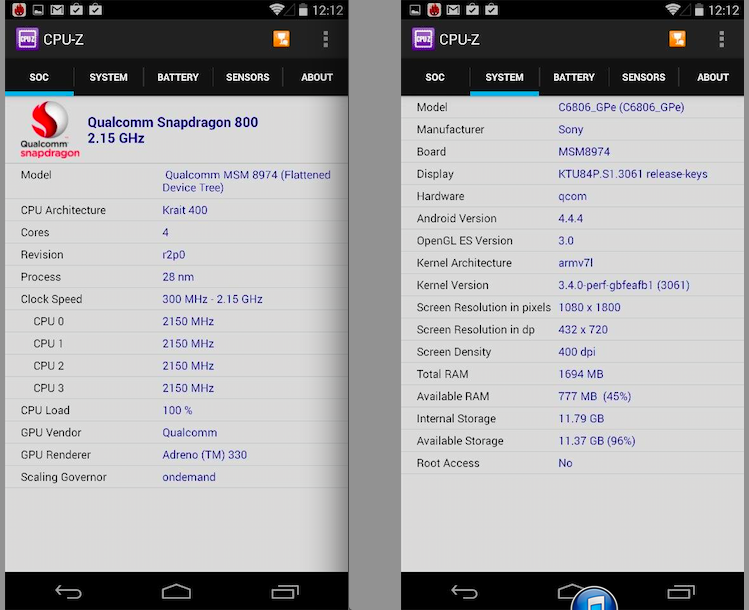Tap the orange validation icon on the System screen

pos(678,39)
